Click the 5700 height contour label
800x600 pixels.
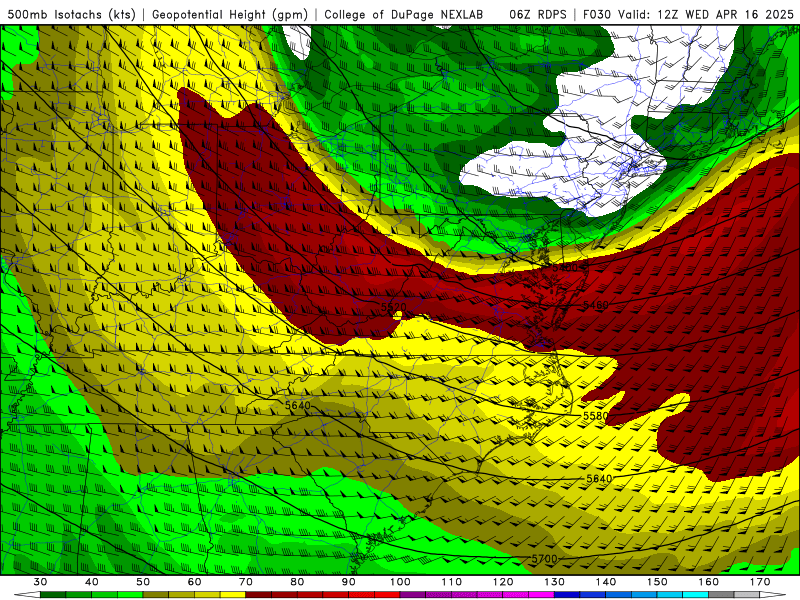pos(544,559)
